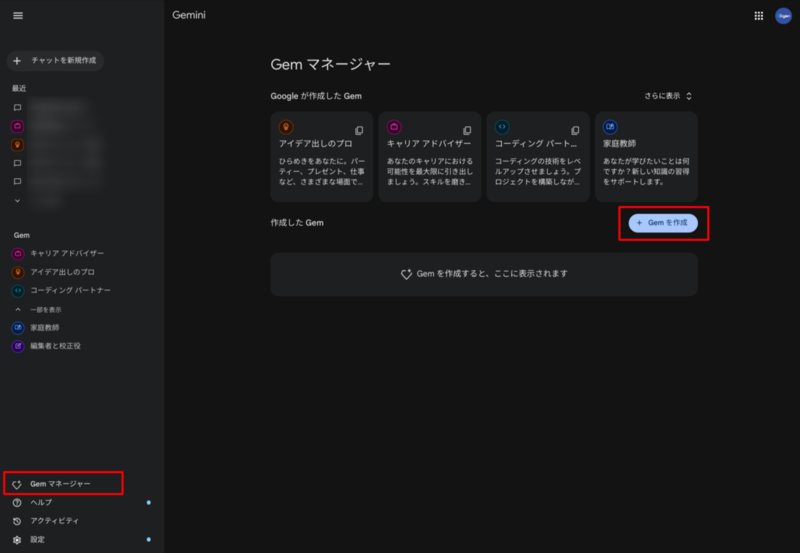Open アクティビティ menu item
The height and width of the screenshot is (553, 800).
pyautogui.click(x=54, y=521)
